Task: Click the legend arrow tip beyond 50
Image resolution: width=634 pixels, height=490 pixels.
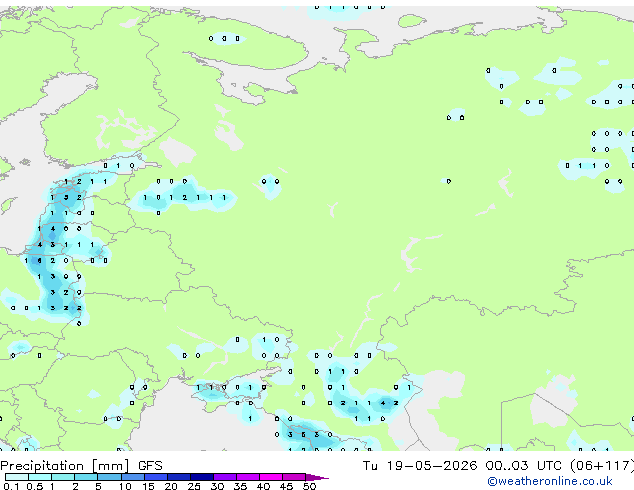Action: point(317,477)
